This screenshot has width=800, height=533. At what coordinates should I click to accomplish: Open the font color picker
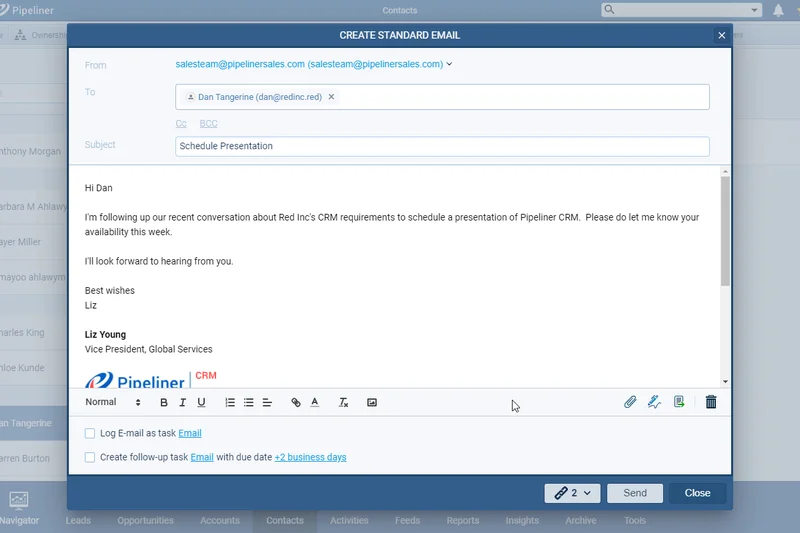pyautogui.click(x=315, y=402)
